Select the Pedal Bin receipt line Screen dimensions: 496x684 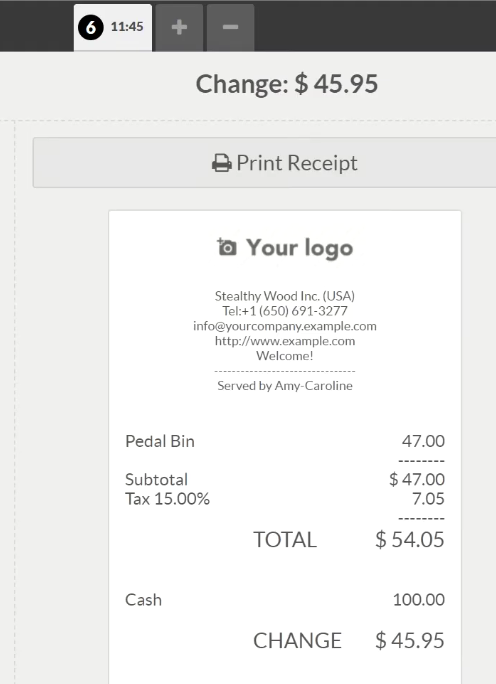285,441
